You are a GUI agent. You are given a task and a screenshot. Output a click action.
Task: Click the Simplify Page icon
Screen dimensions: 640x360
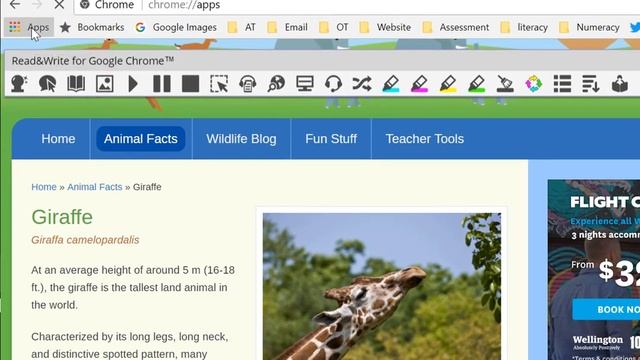tap(591, 84)
